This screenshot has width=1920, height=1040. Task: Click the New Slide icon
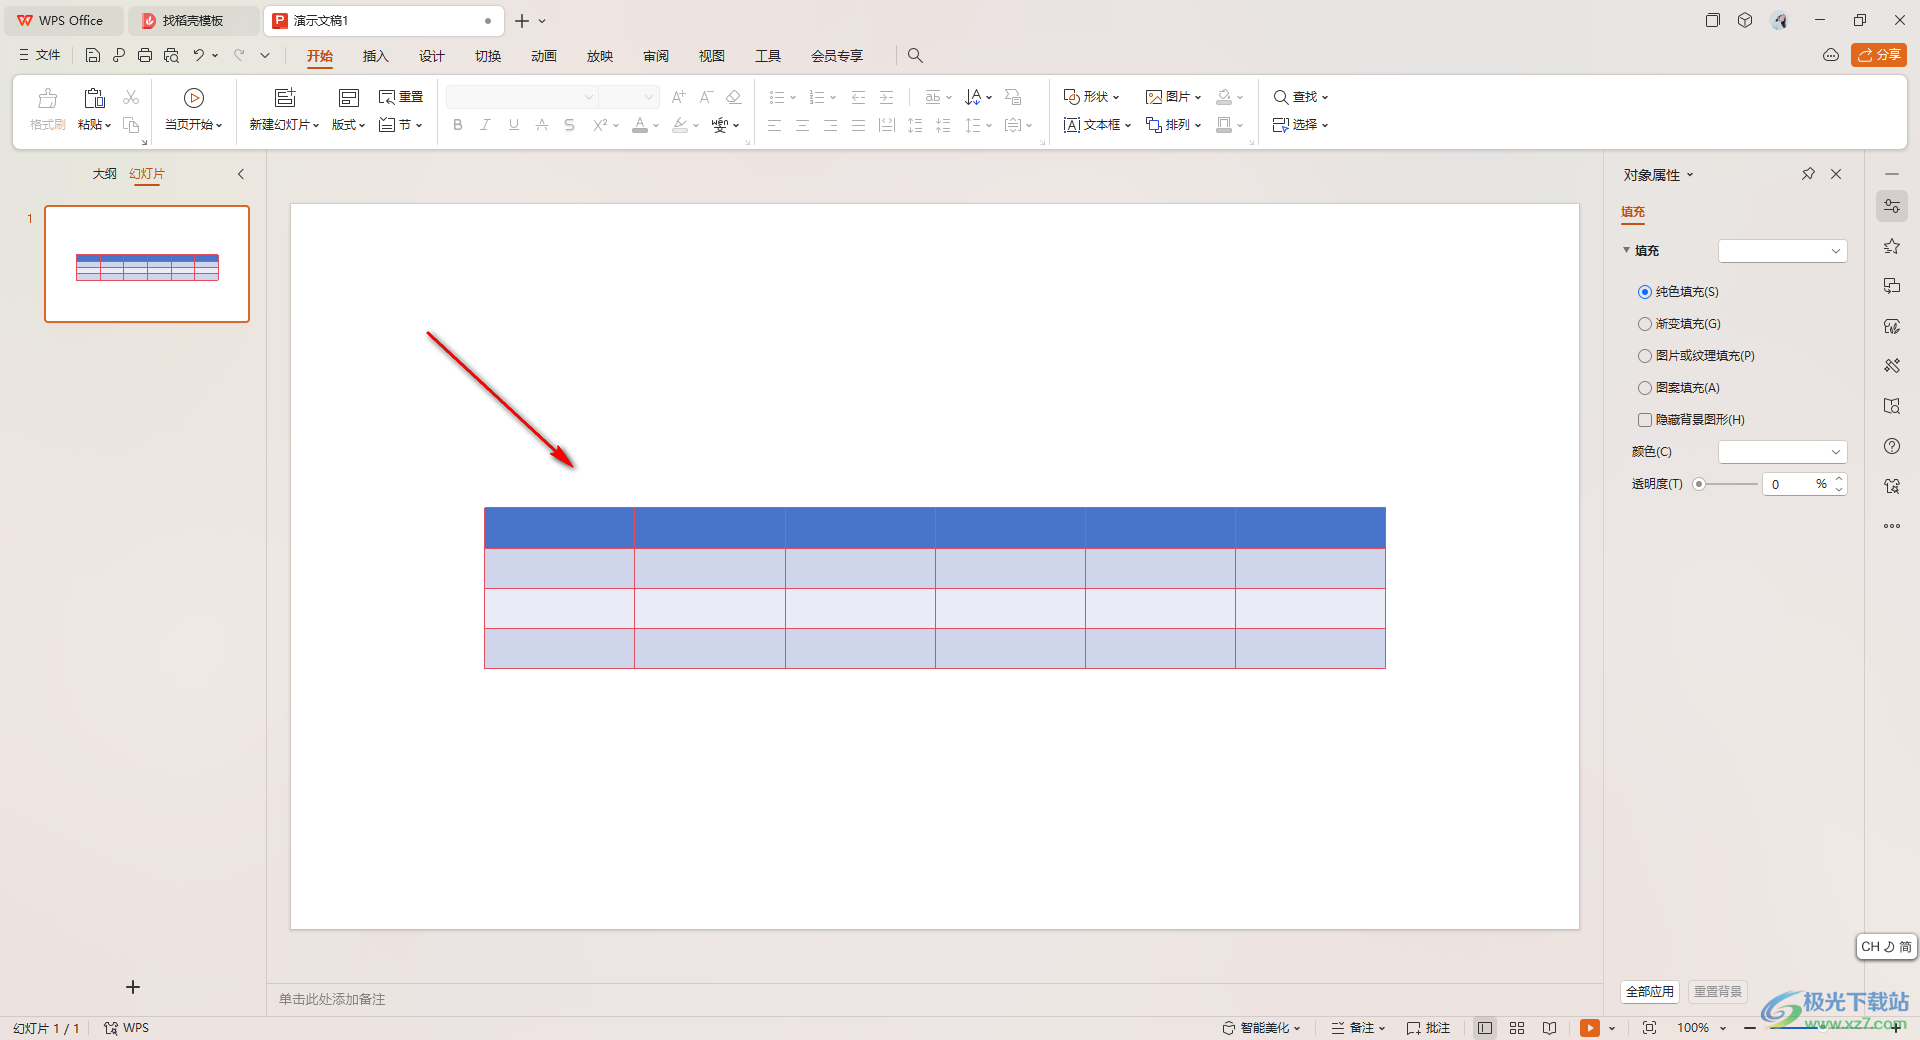pyautogui.click(x=285, y=98)
